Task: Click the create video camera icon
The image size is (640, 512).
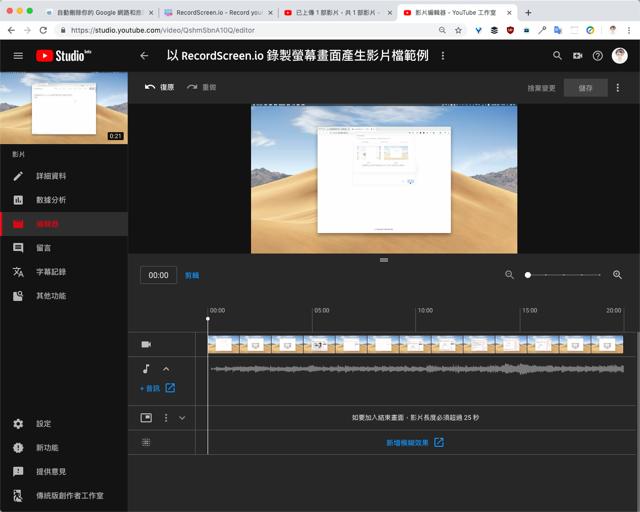Action: coord(578,56)
